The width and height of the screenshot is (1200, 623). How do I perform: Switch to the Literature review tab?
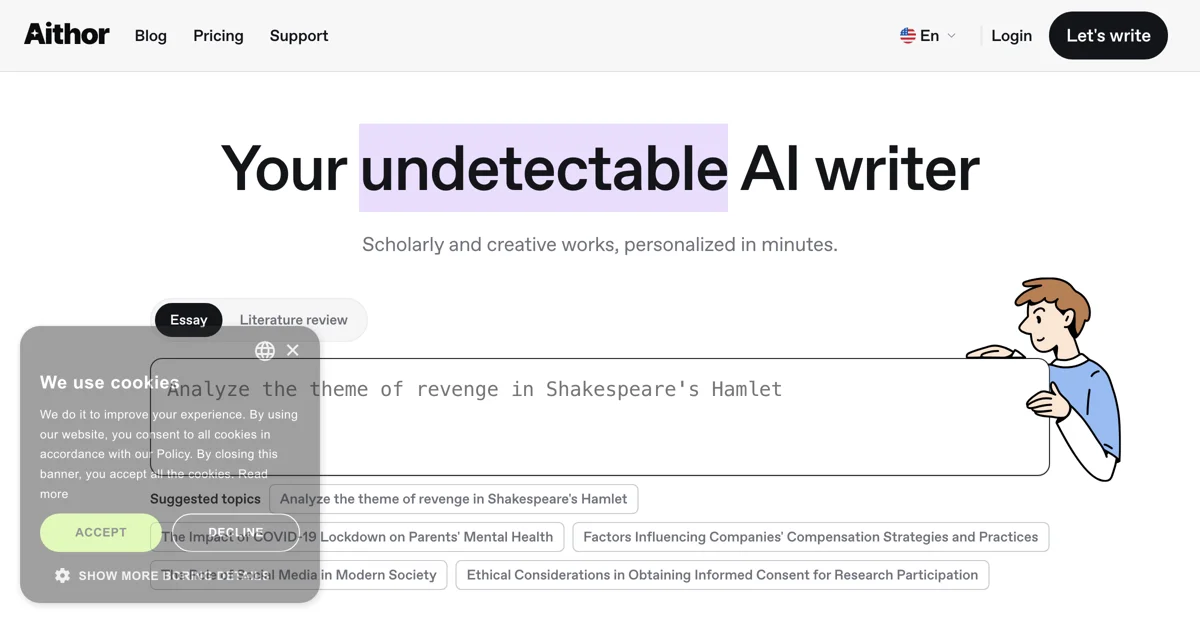[293, 320]
